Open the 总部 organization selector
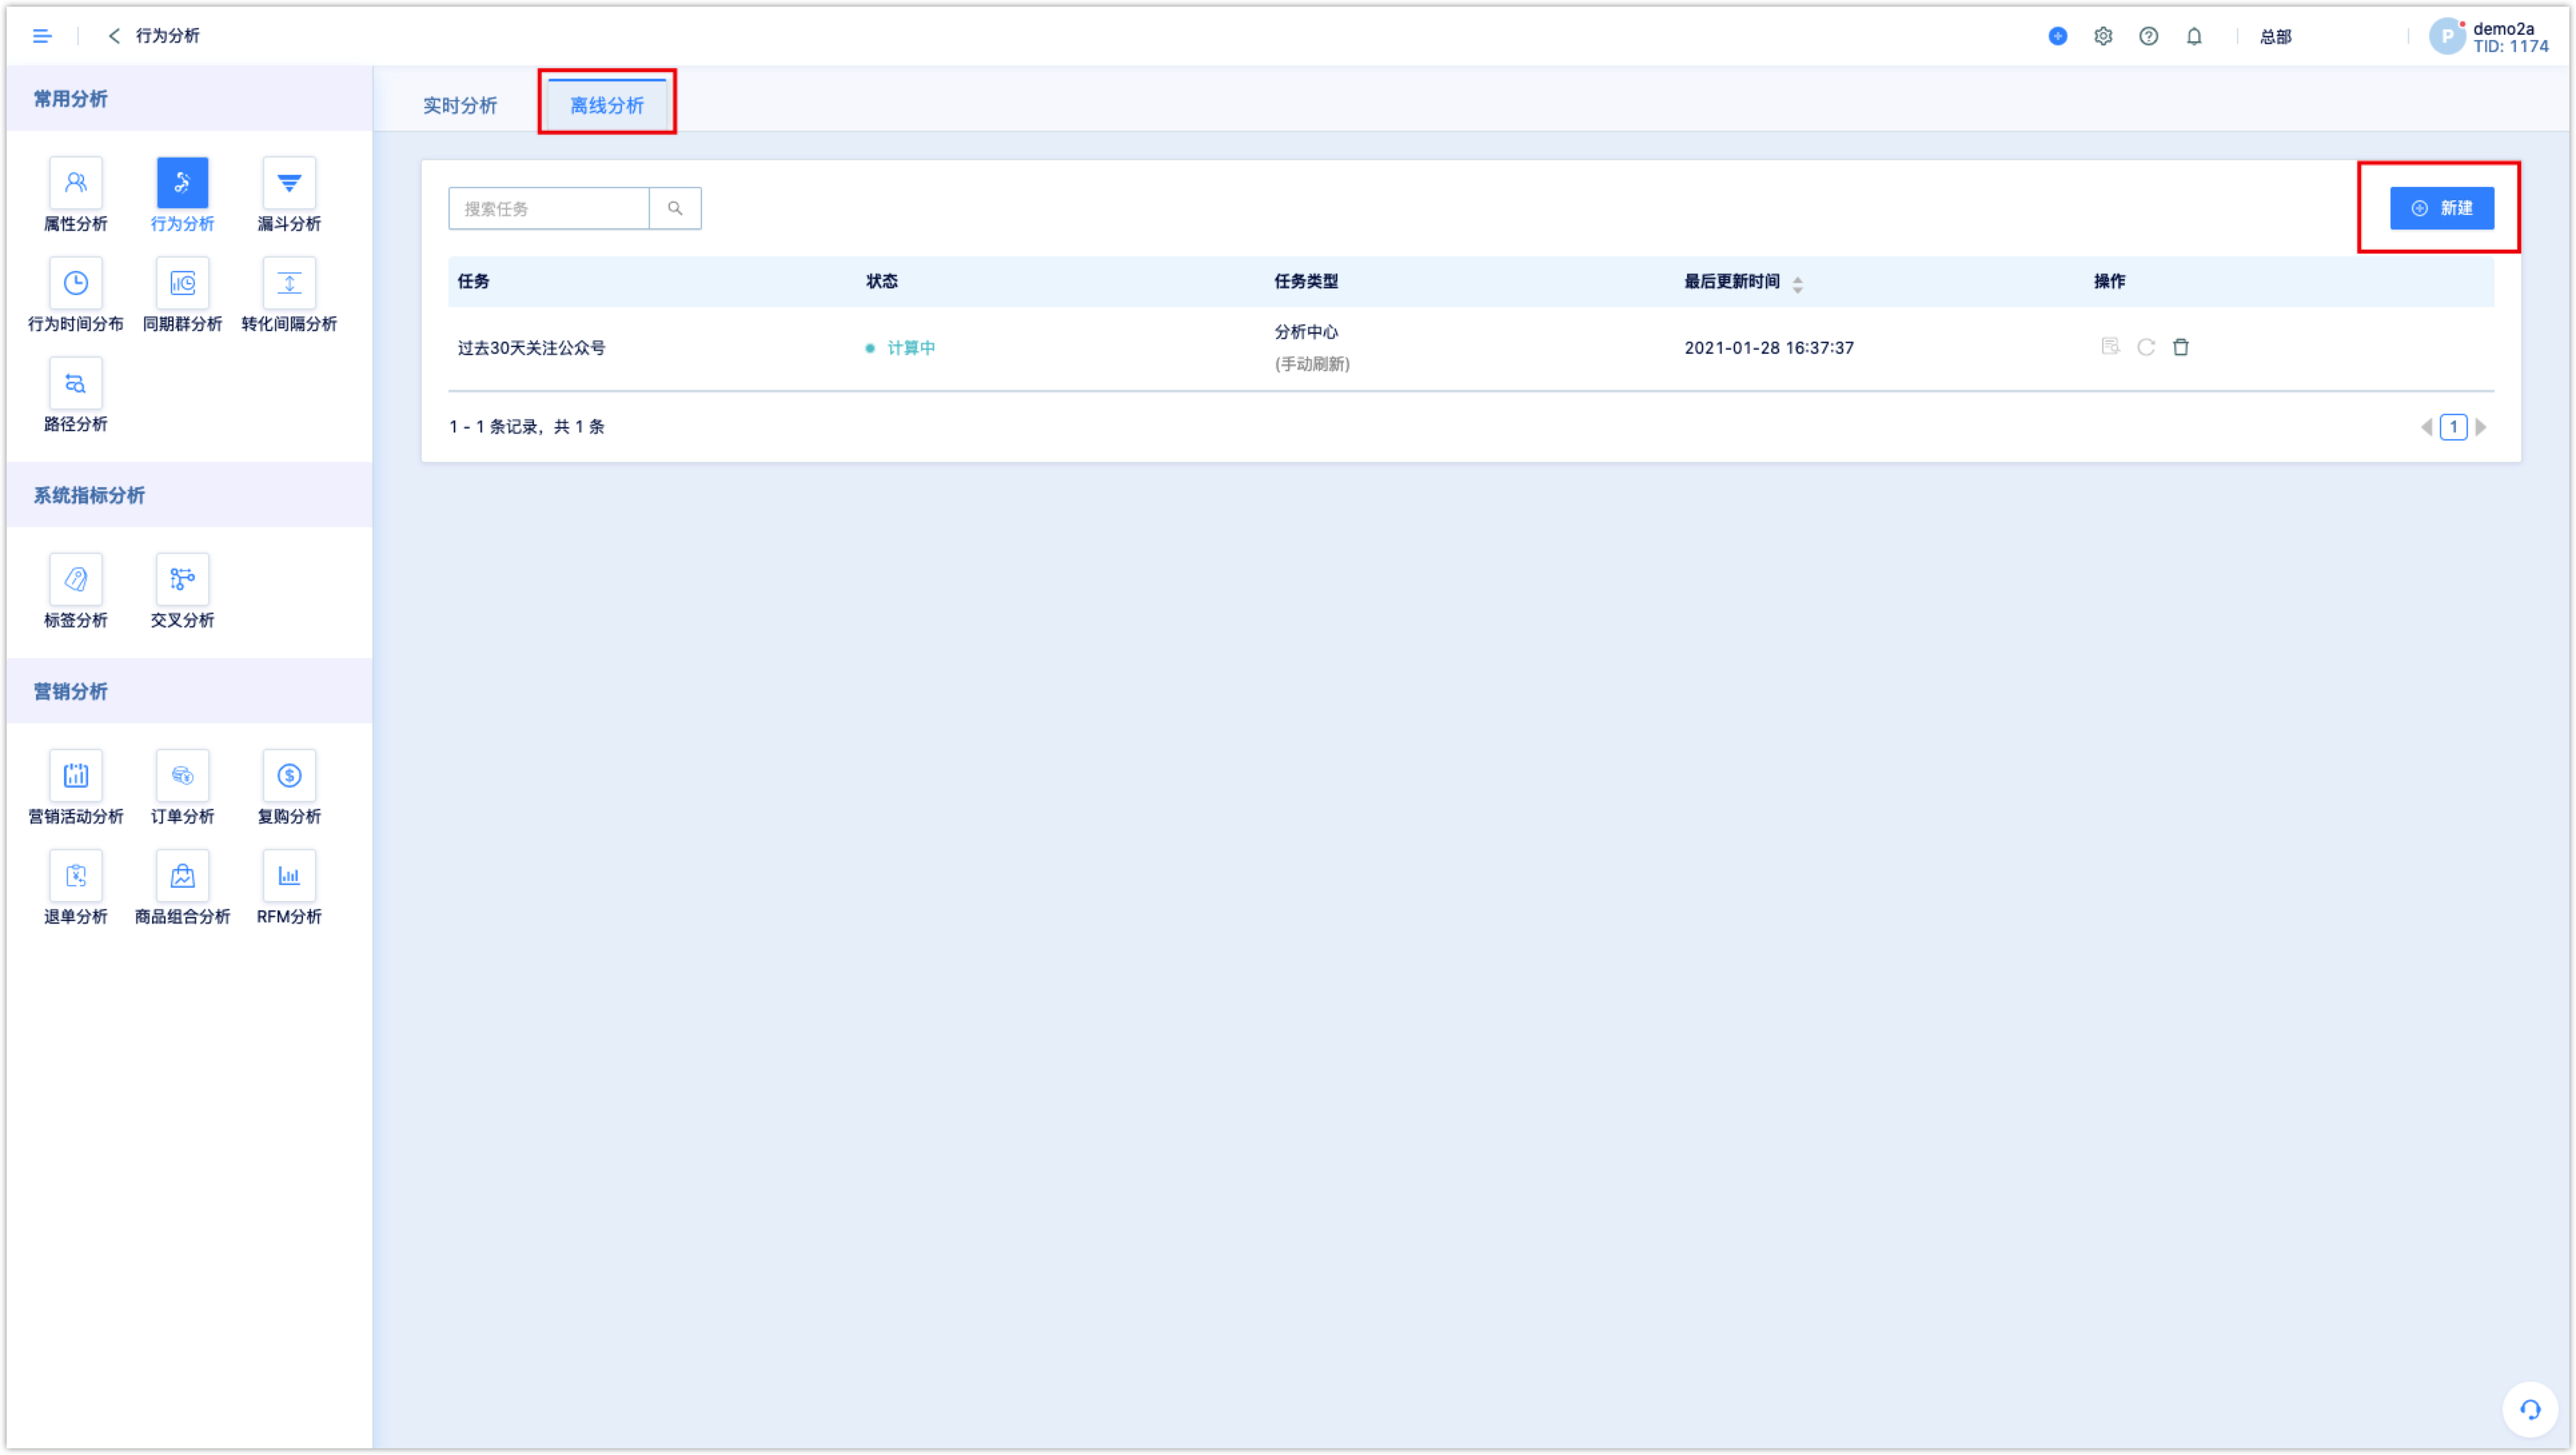Image resolution: width=2576 pixels, height=1455 pixels. [2275, 36]
